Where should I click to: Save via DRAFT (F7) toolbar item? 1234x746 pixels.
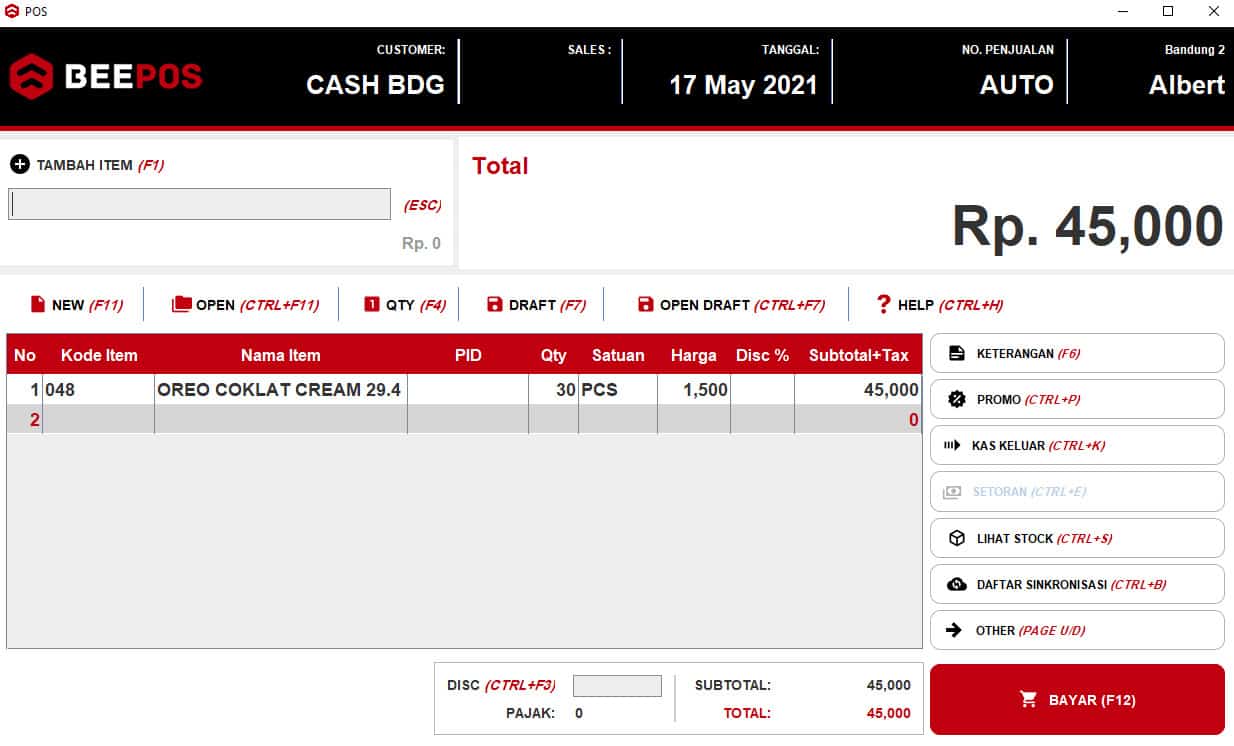coord(536,304)
